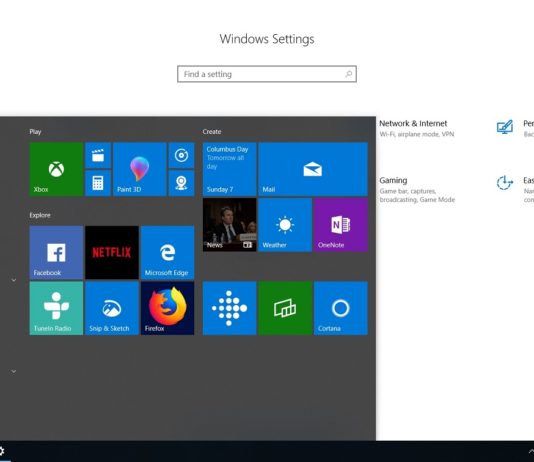
Task: Launch Movies & TV clapperboard tile
Action: (x=98, y=156)
